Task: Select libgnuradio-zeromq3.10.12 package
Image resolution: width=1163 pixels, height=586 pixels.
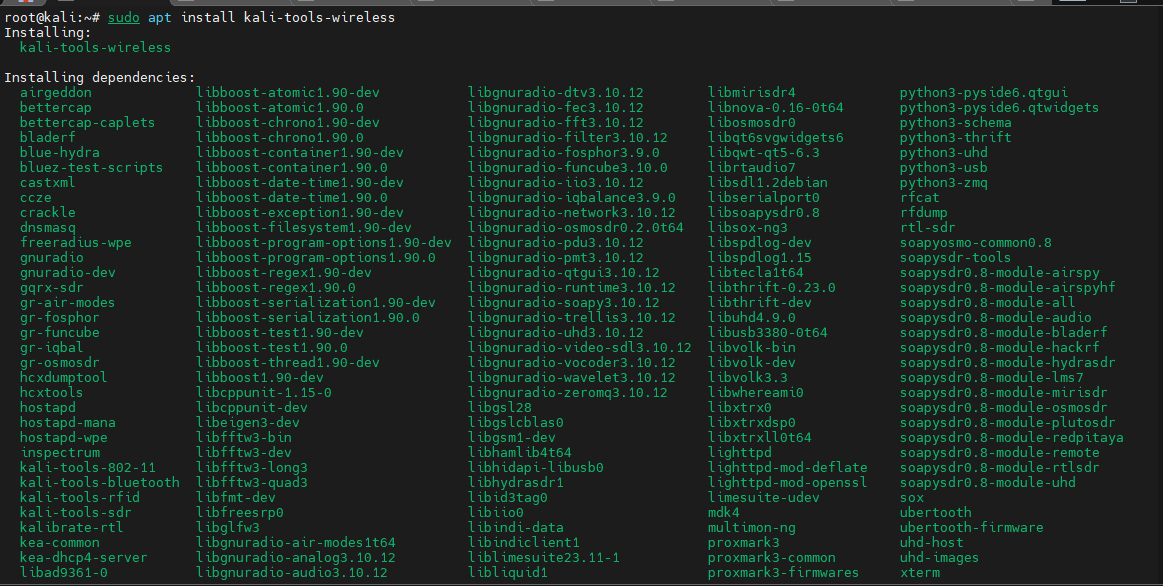Action: click(x=567, y=392)
